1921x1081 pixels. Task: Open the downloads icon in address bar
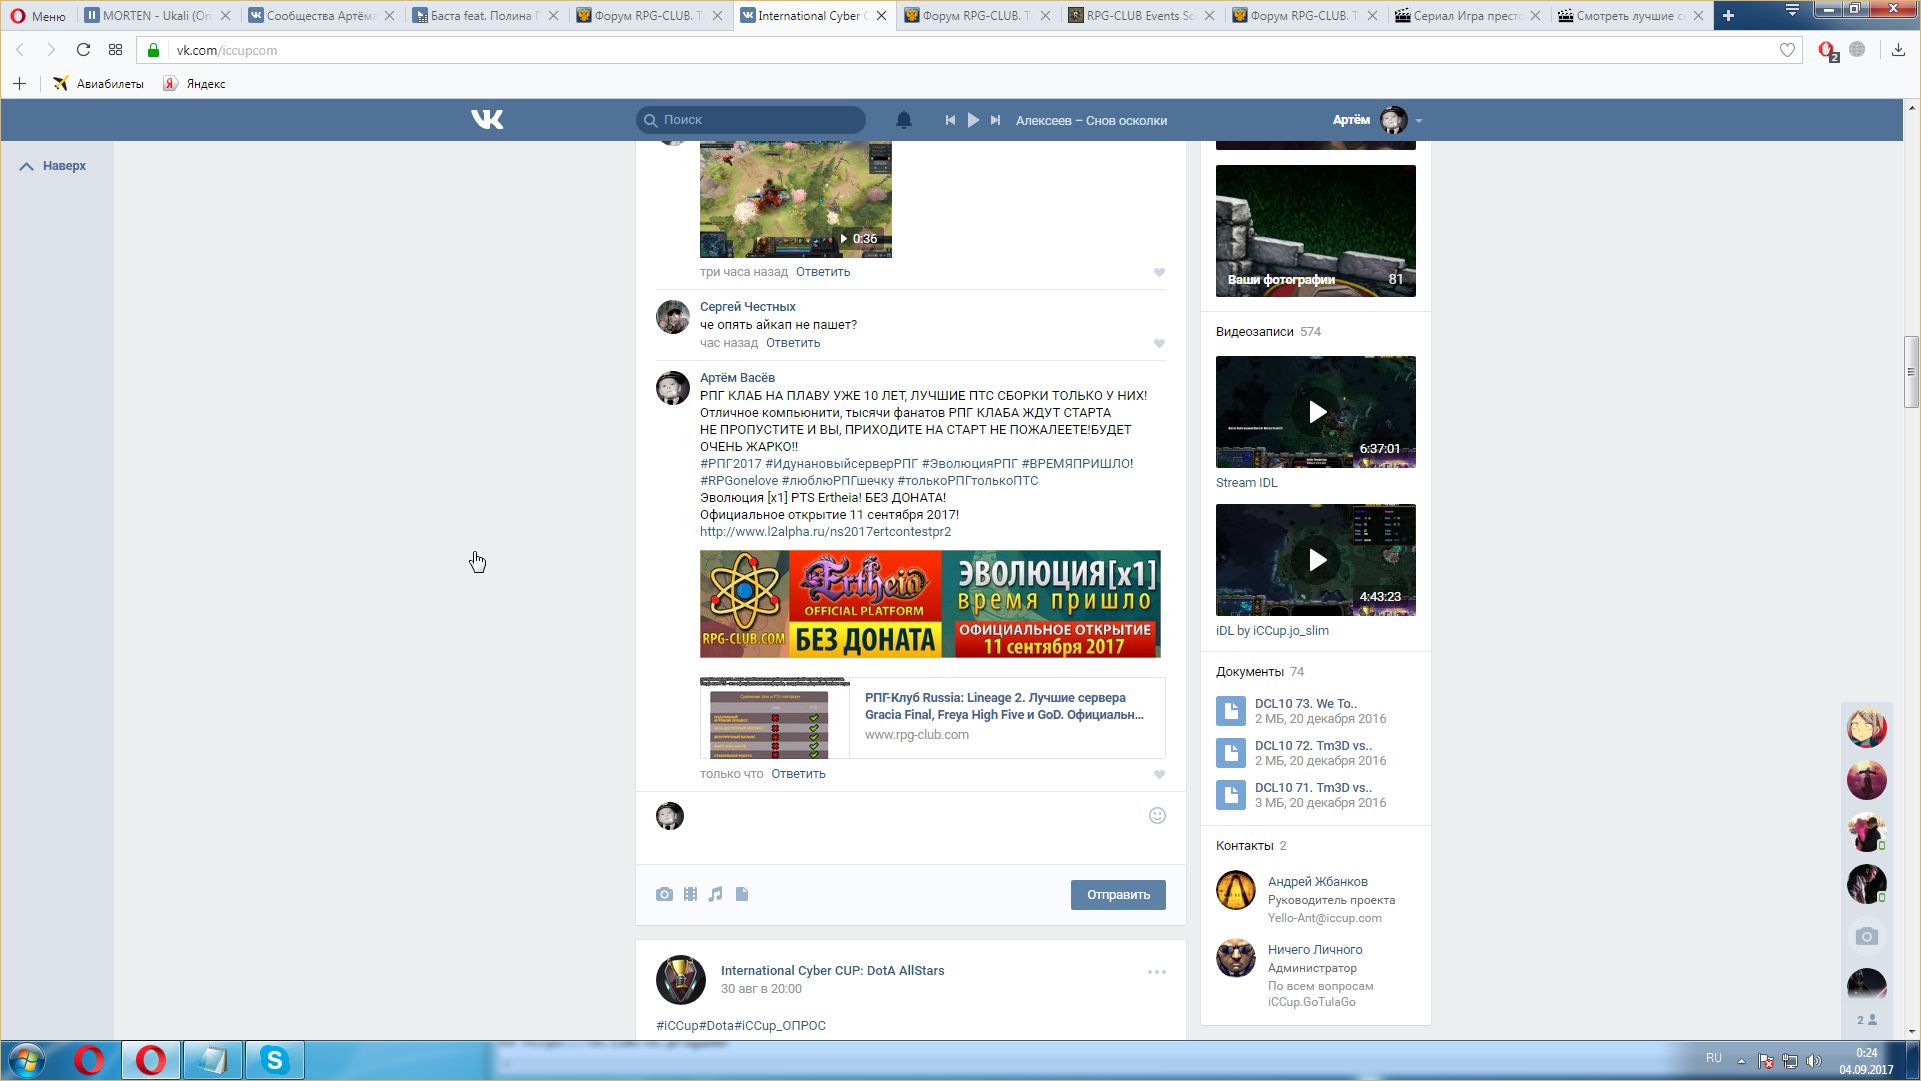[1898, 50]
